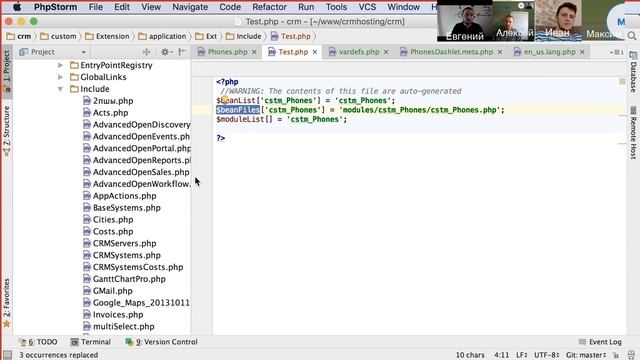Viewport: 640px width, 360px height.
Task: Expand the GlobalLinks folder
Action: pyautogui.click(x=60, y=77)
